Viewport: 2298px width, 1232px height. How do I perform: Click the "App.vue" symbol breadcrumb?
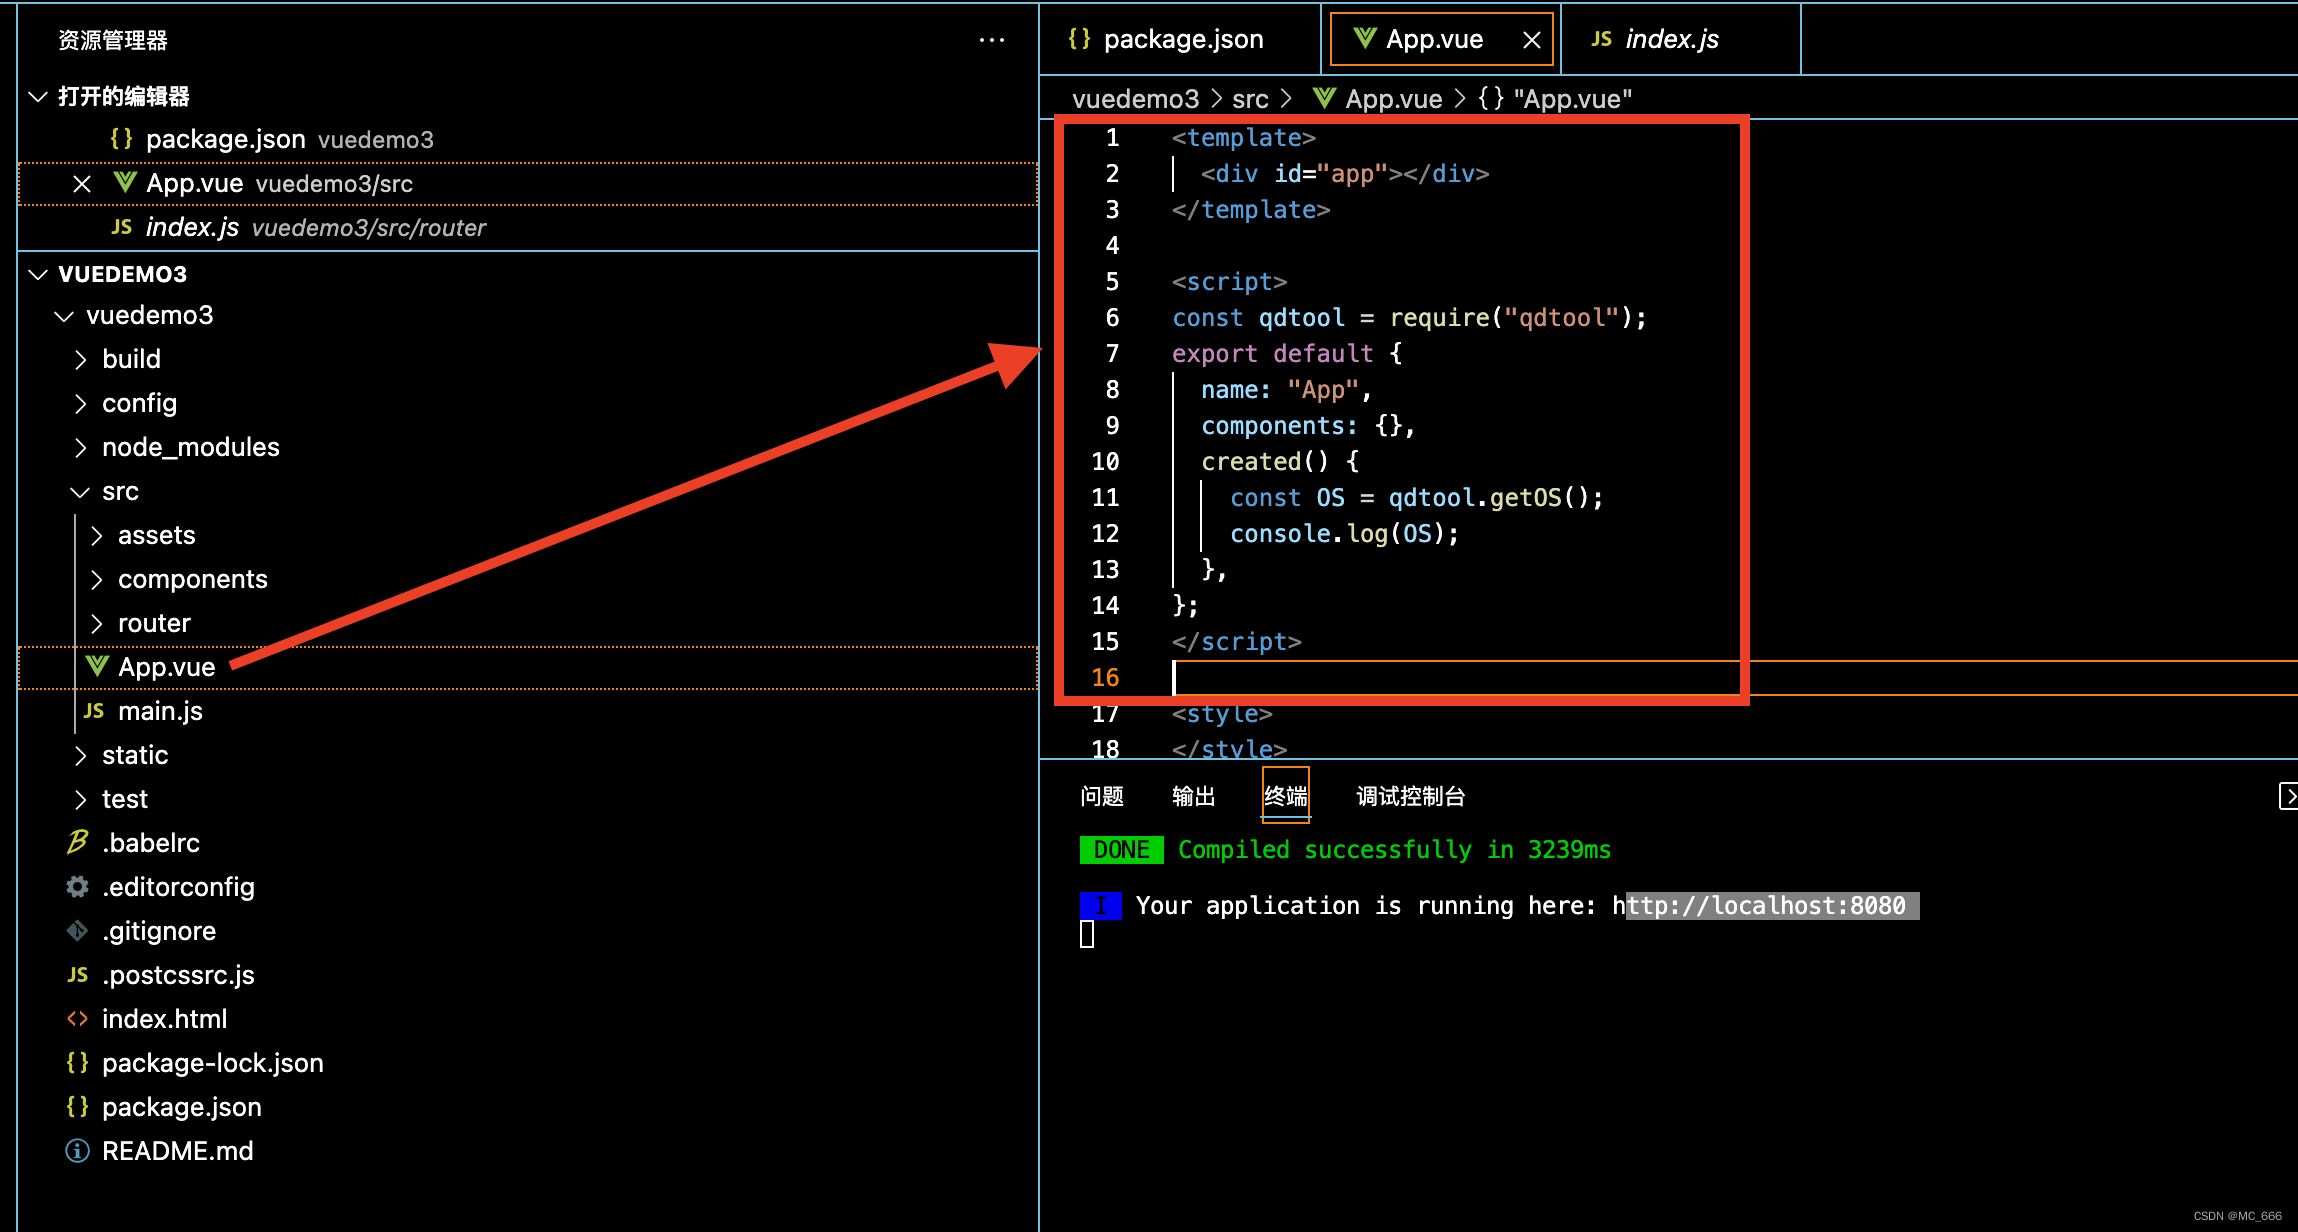[x=1555, y=99]
